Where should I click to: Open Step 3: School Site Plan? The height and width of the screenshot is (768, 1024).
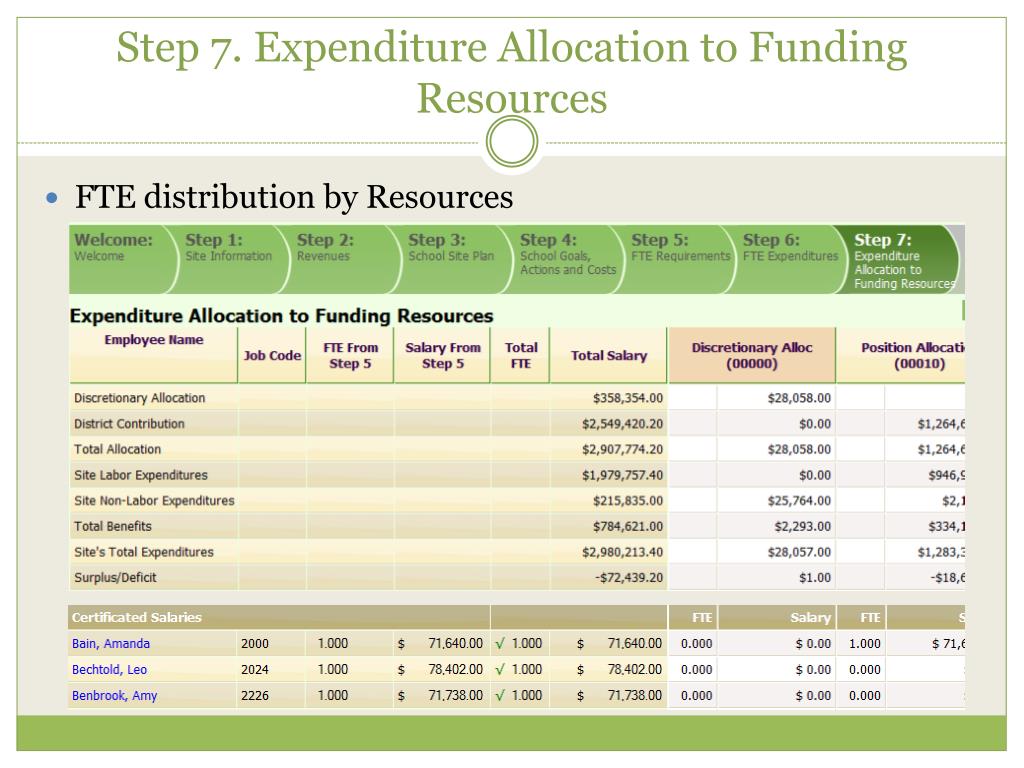click(451, 259)
